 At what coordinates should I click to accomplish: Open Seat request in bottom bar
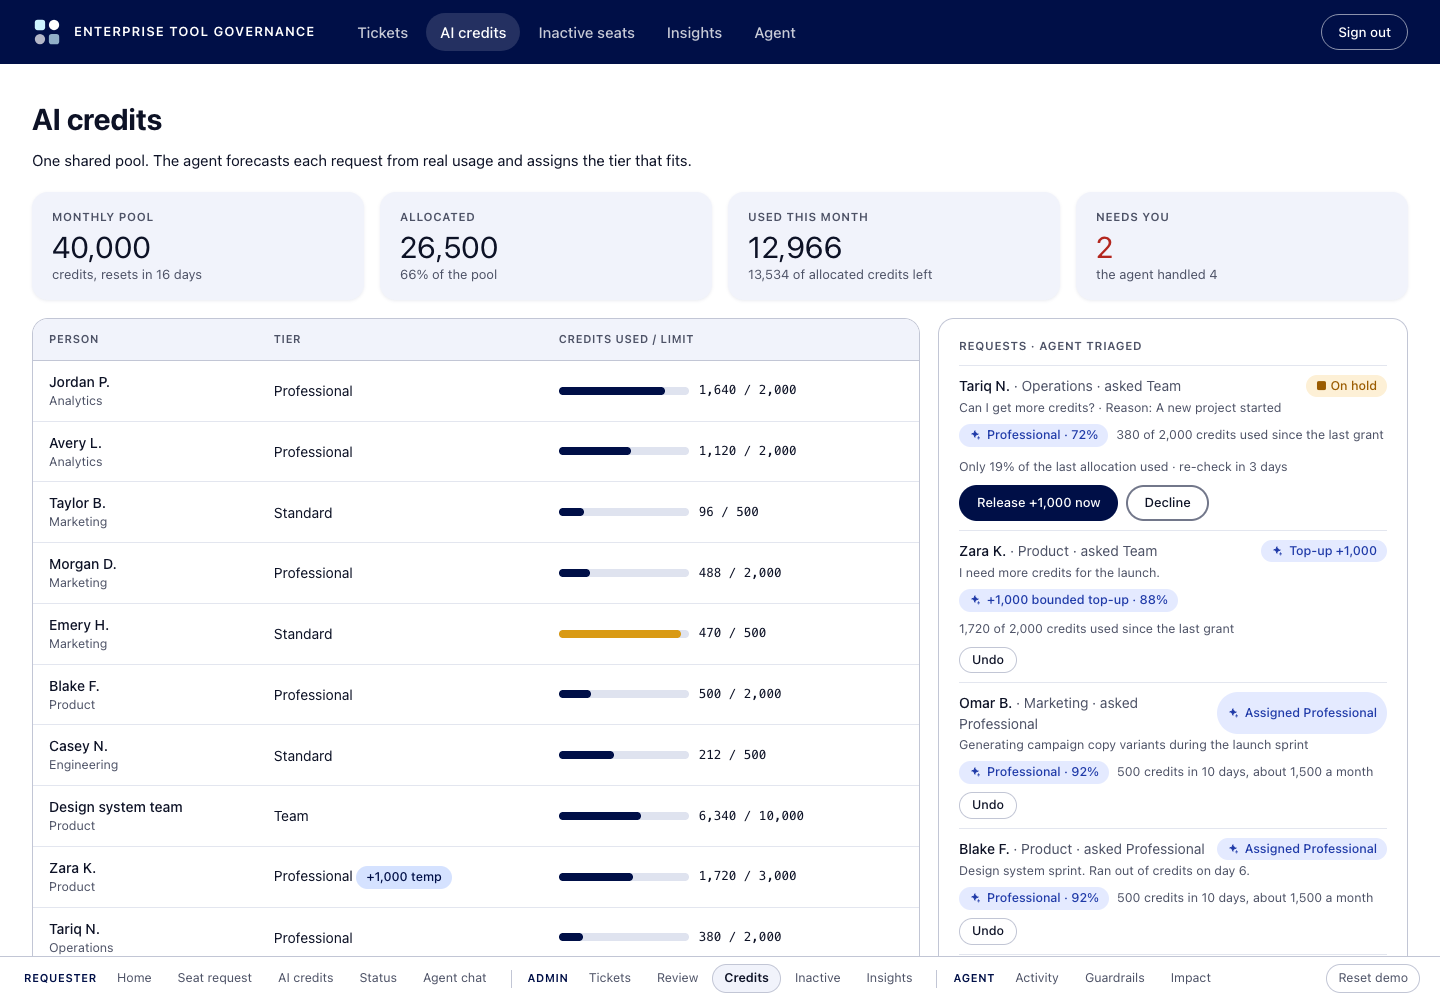[x=215, y=978]
